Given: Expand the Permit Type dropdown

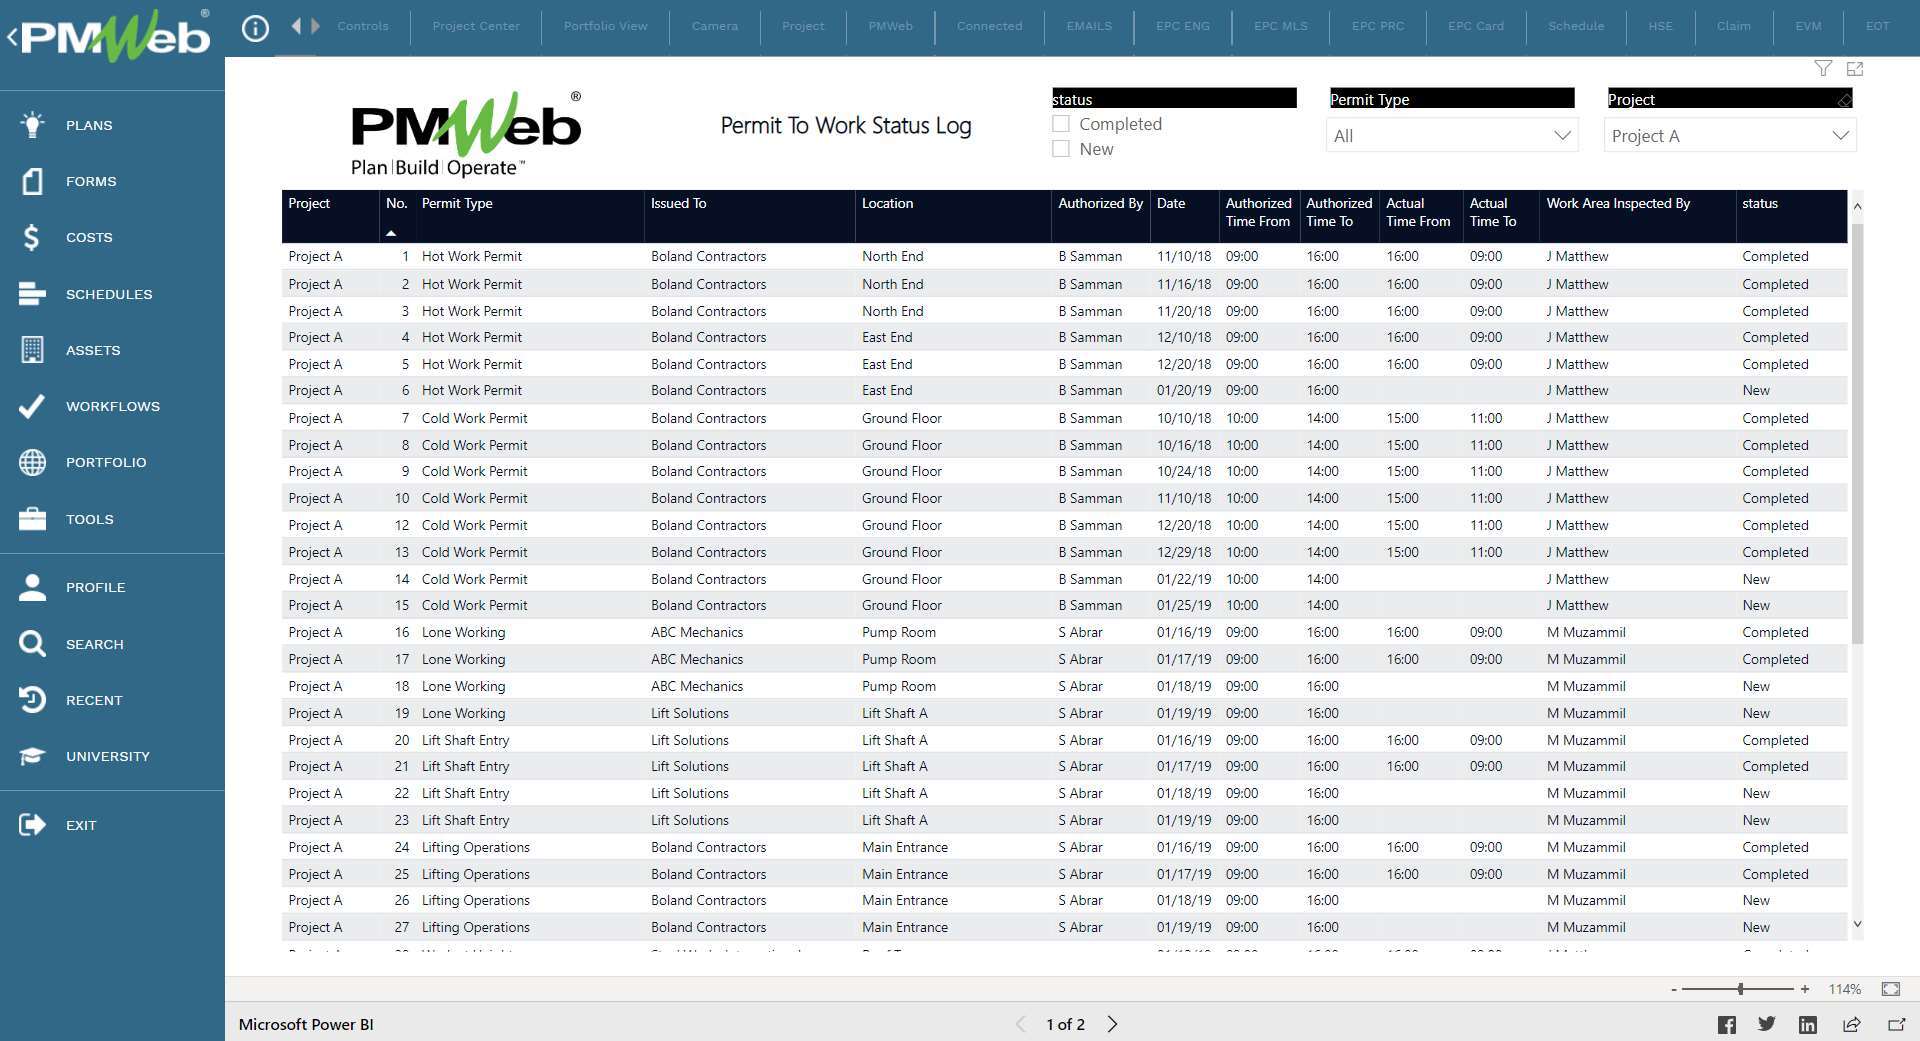Looking at the screenshot, I should [x=1561, y=136].
